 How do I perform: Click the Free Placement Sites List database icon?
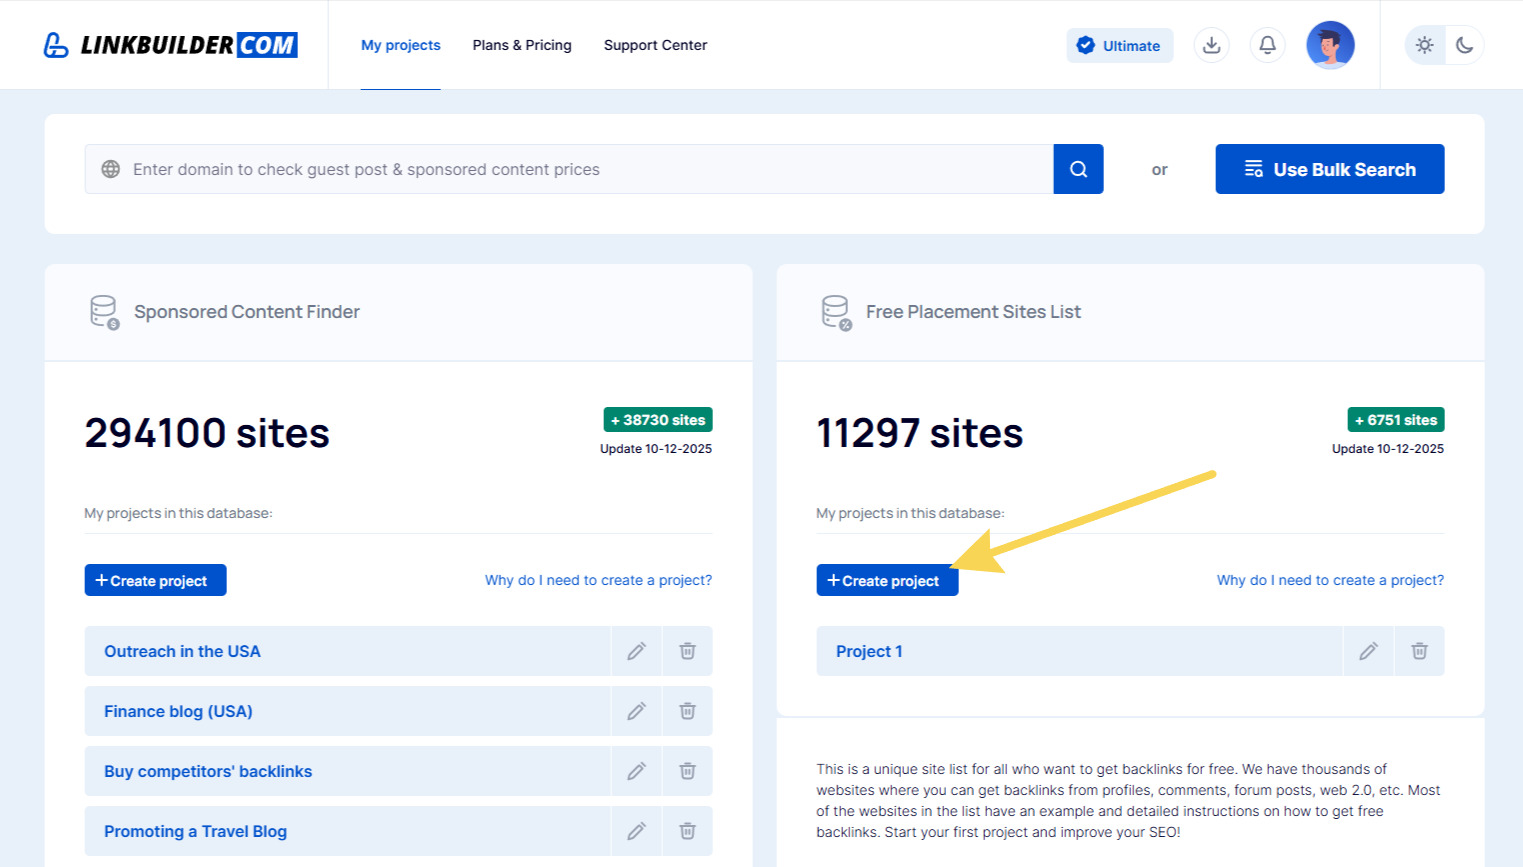836,311
